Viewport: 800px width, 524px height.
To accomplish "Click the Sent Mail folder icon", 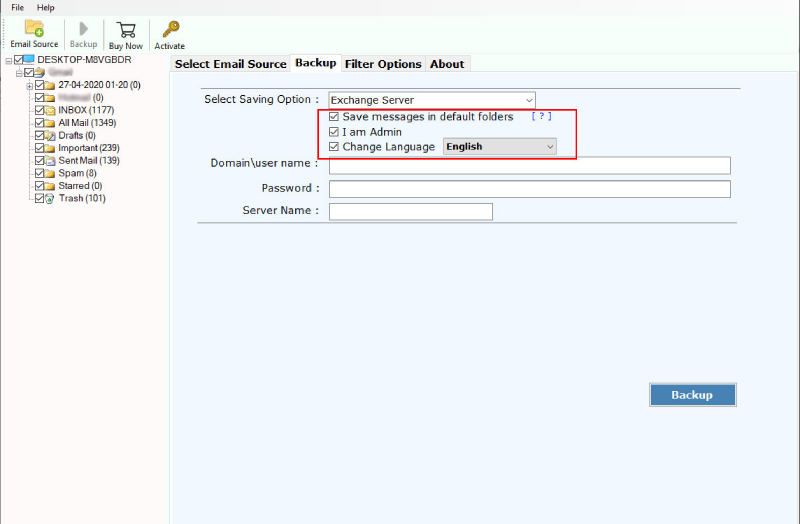I will pos(49,161).
